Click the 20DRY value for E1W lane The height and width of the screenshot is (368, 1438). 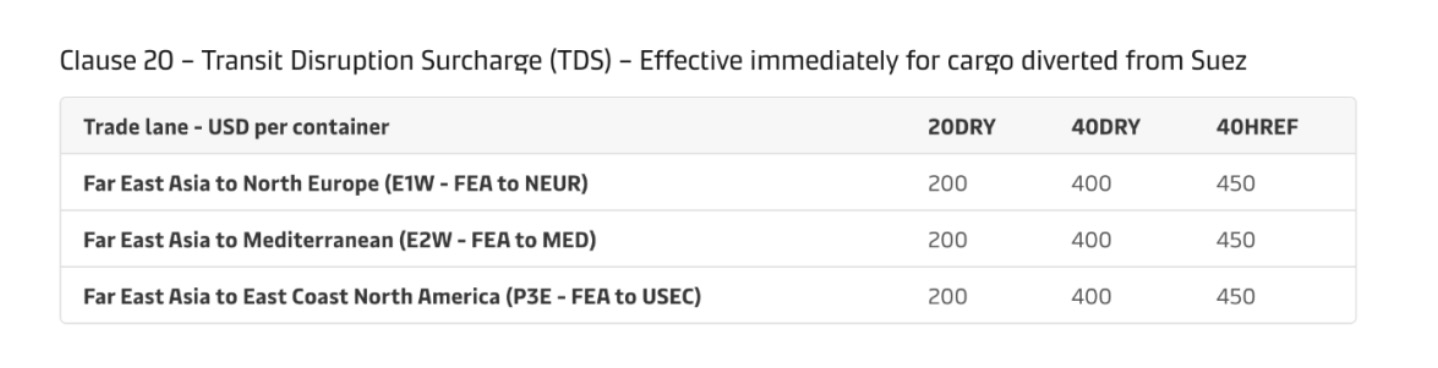tap(948, 184)
